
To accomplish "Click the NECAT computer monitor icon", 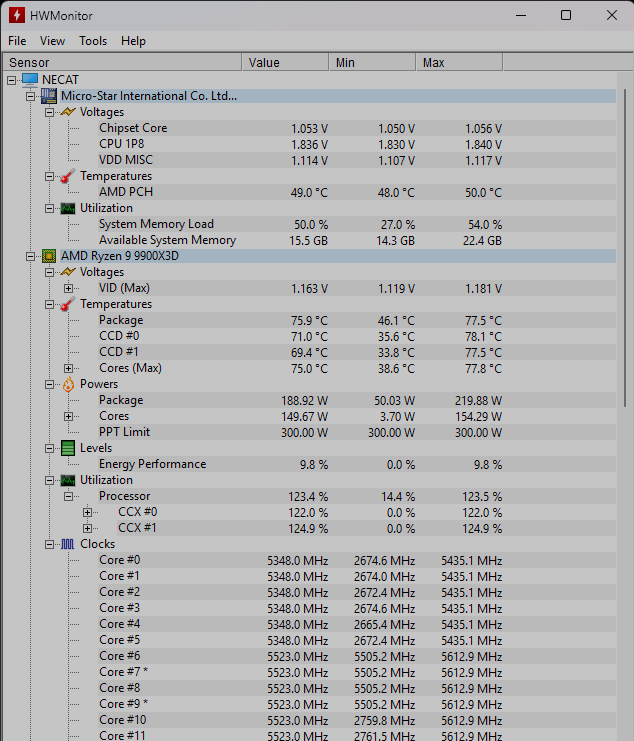I will pyautogui.click(x=30, y=79).
